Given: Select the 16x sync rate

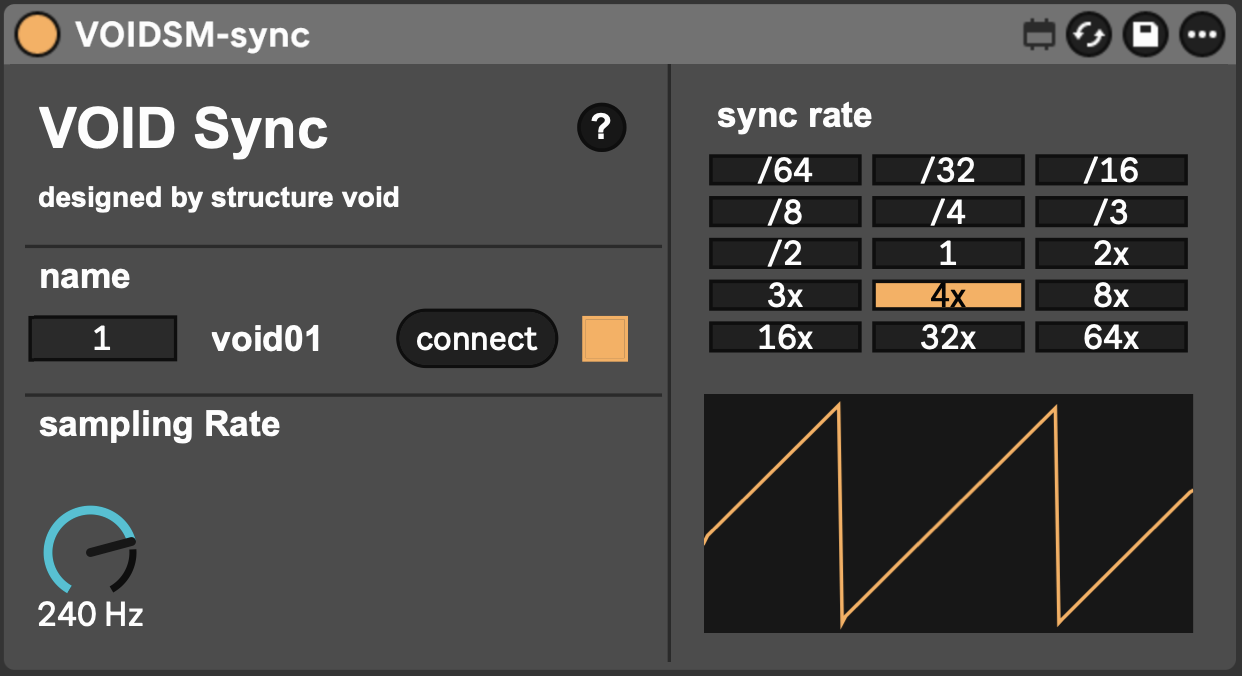Looking at the screenshot, I should [784, 336].
